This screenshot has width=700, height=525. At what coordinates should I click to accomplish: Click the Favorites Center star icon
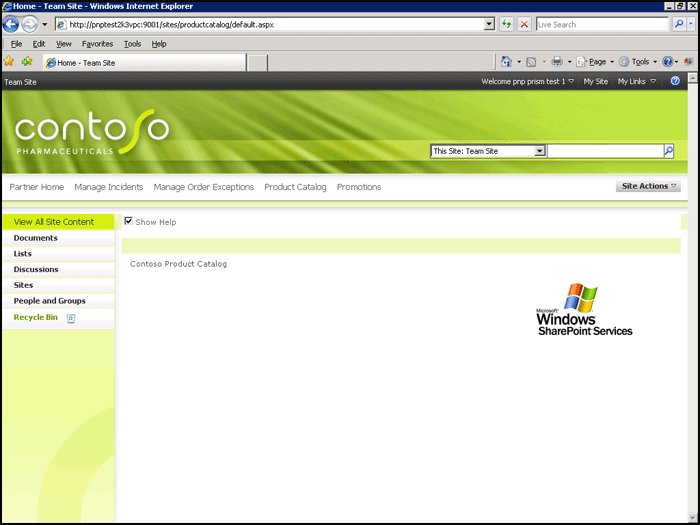pyautogui.click(x=9, y=62)
